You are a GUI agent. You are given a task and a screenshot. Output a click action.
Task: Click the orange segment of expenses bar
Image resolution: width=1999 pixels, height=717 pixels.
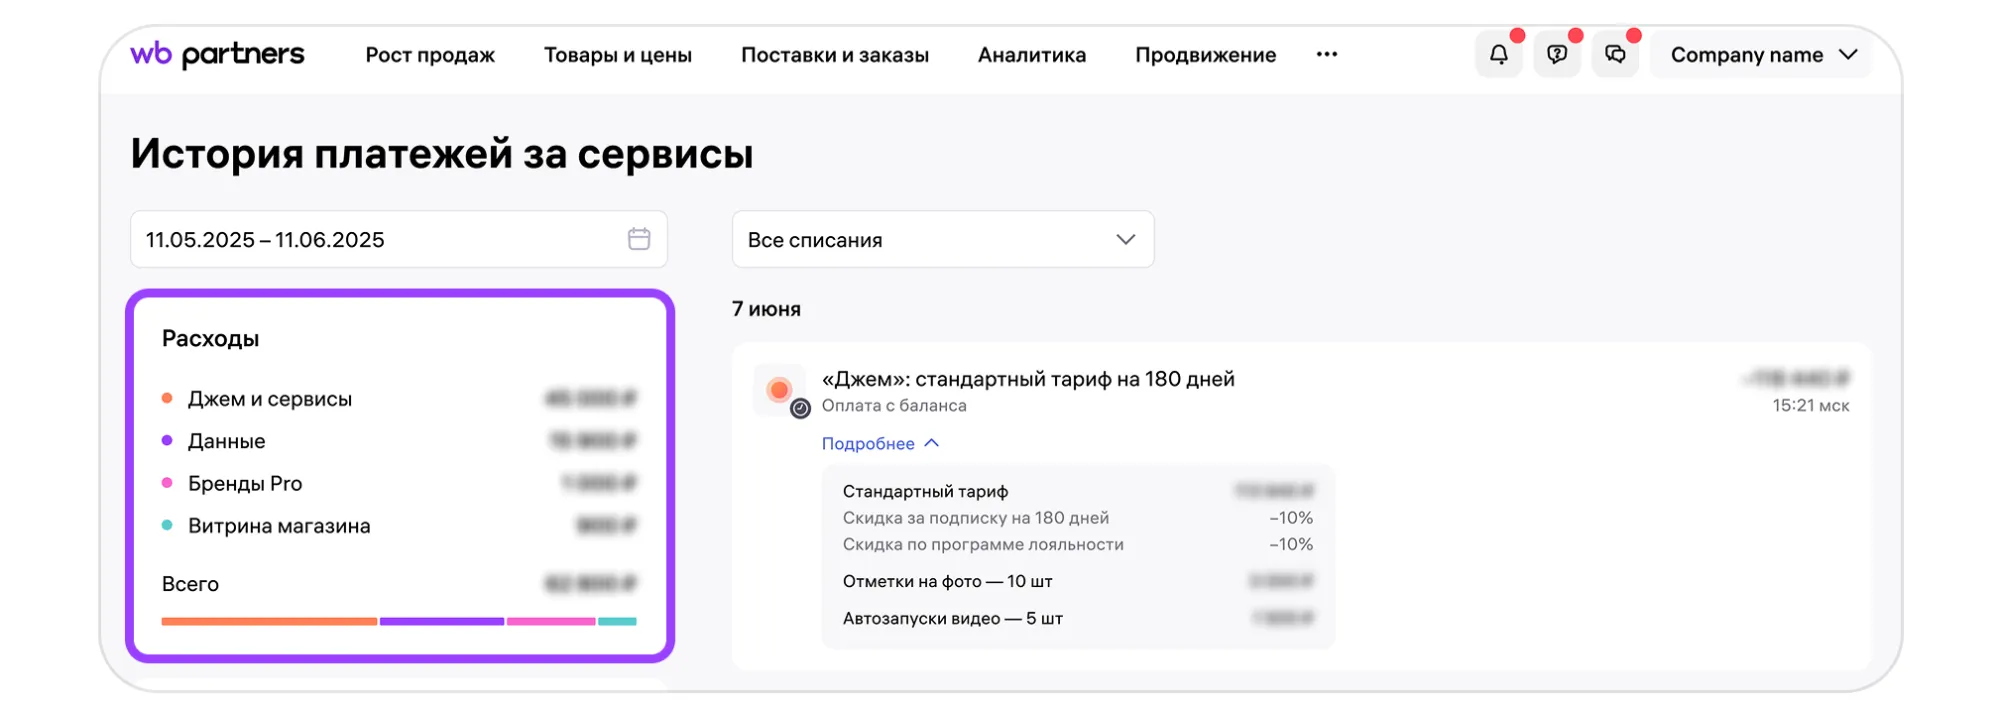pos(269,621)
